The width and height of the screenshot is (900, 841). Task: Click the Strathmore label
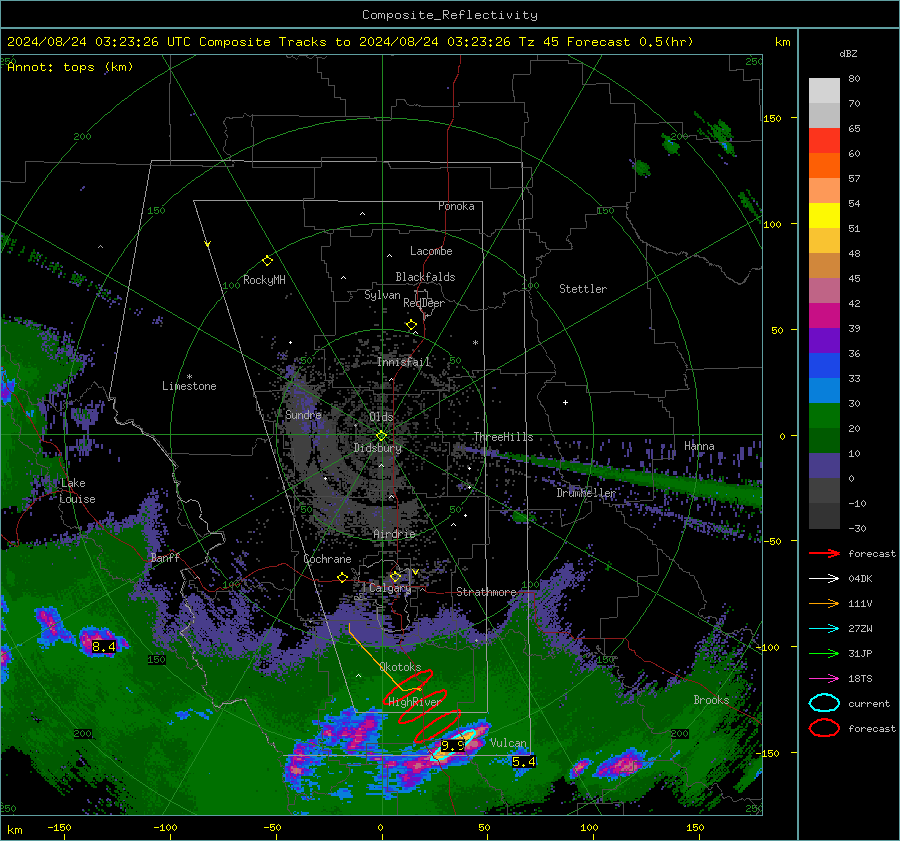486,592
